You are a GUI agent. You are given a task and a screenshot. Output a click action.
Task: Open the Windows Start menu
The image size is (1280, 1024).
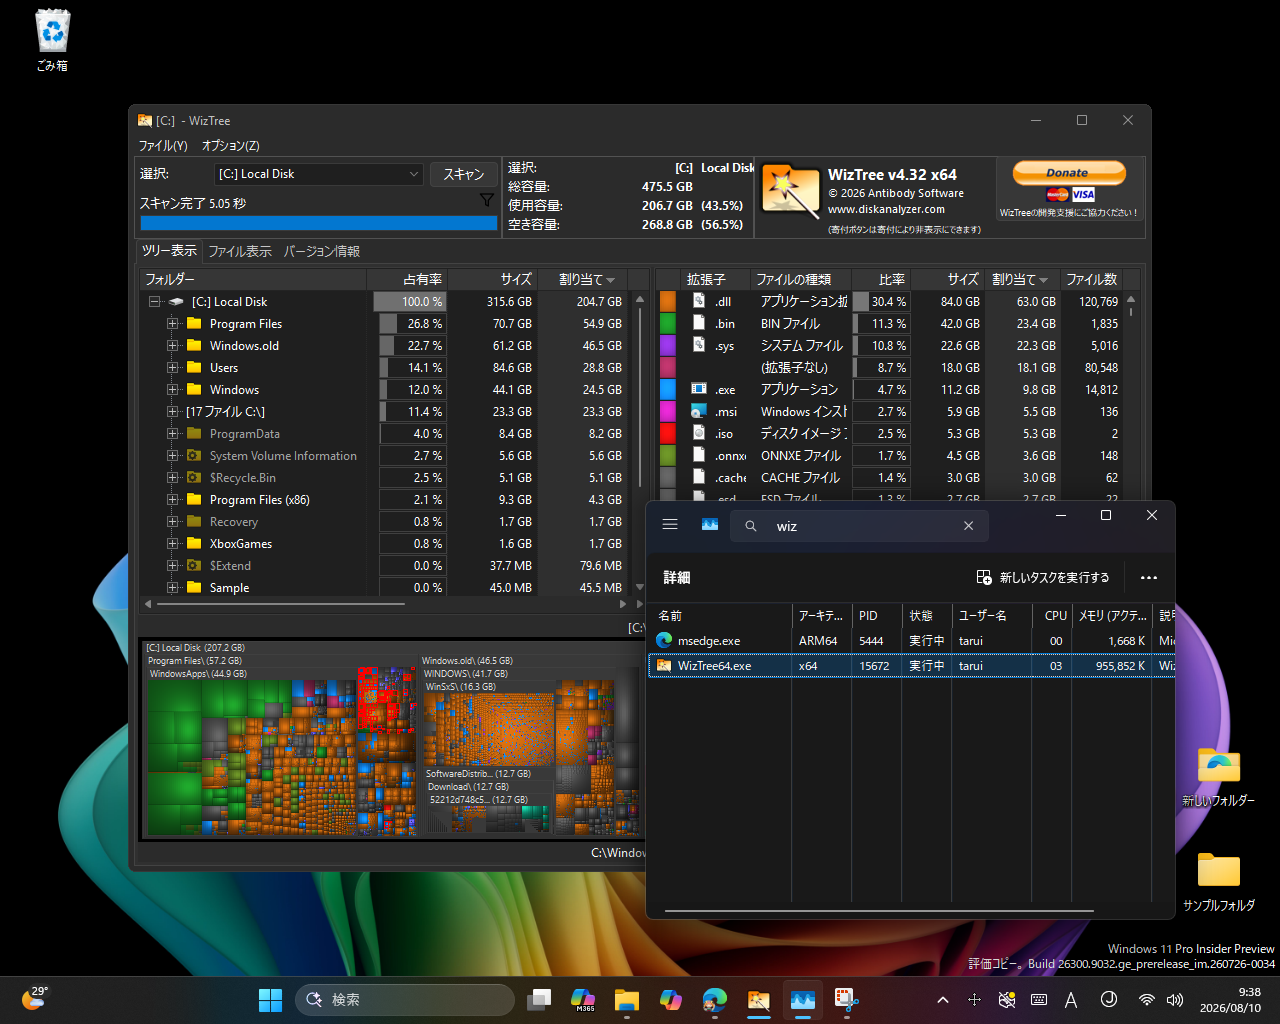coord(271,999)
